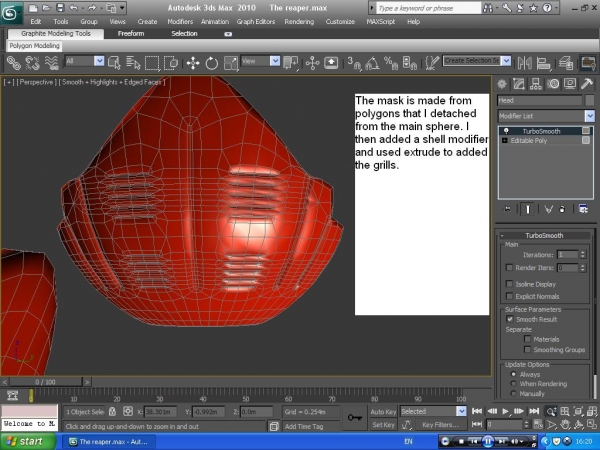Open Key Filters dialog
Viewport: 600px width, 450px height.
click(x=440, y=425)
